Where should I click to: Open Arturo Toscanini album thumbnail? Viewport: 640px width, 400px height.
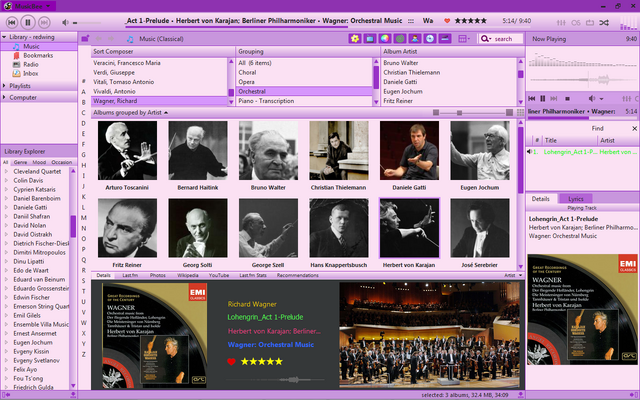[127, 150]
